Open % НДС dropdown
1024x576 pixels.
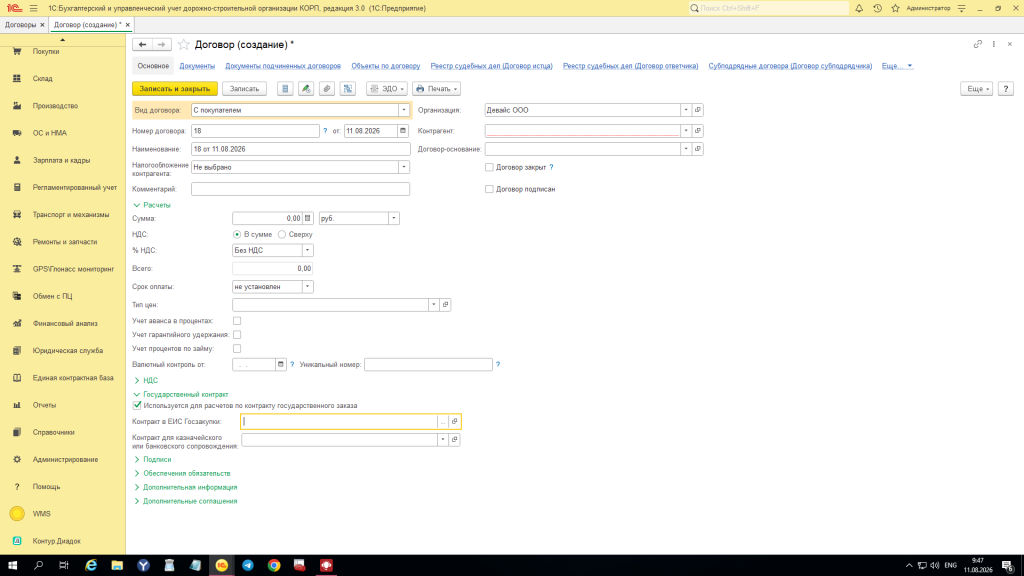(308, 250)
